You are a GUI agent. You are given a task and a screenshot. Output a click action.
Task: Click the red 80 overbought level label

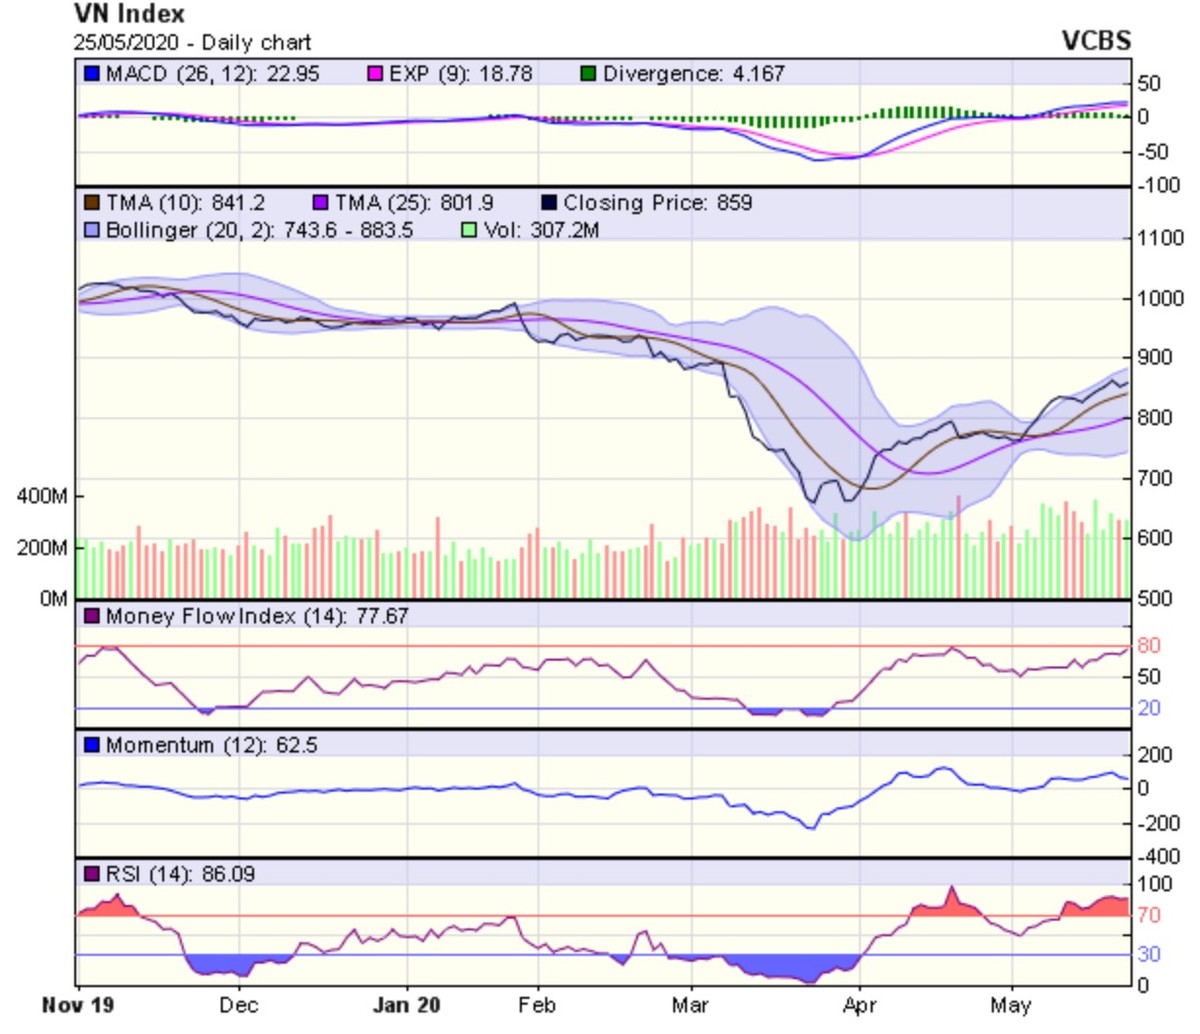pos(1149,646)
